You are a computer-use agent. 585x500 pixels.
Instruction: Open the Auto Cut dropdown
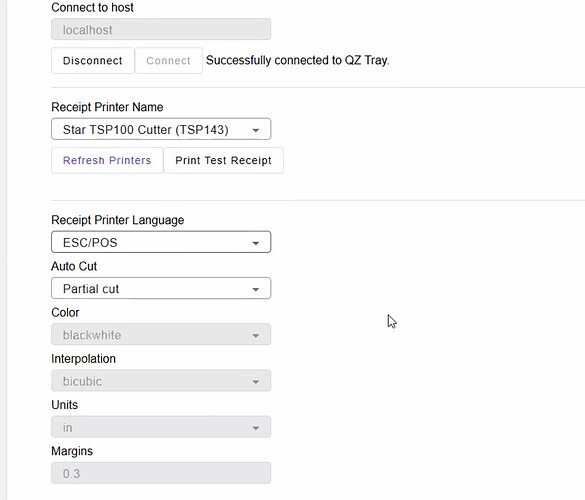161,288
